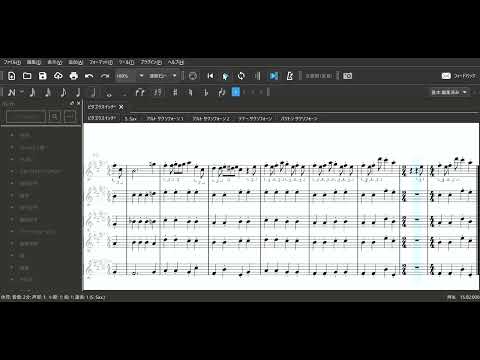This screenshot has height=360, width=480.
Task: Open the ファイル menu
Action: pyautogui.click(x=12, y=62)
